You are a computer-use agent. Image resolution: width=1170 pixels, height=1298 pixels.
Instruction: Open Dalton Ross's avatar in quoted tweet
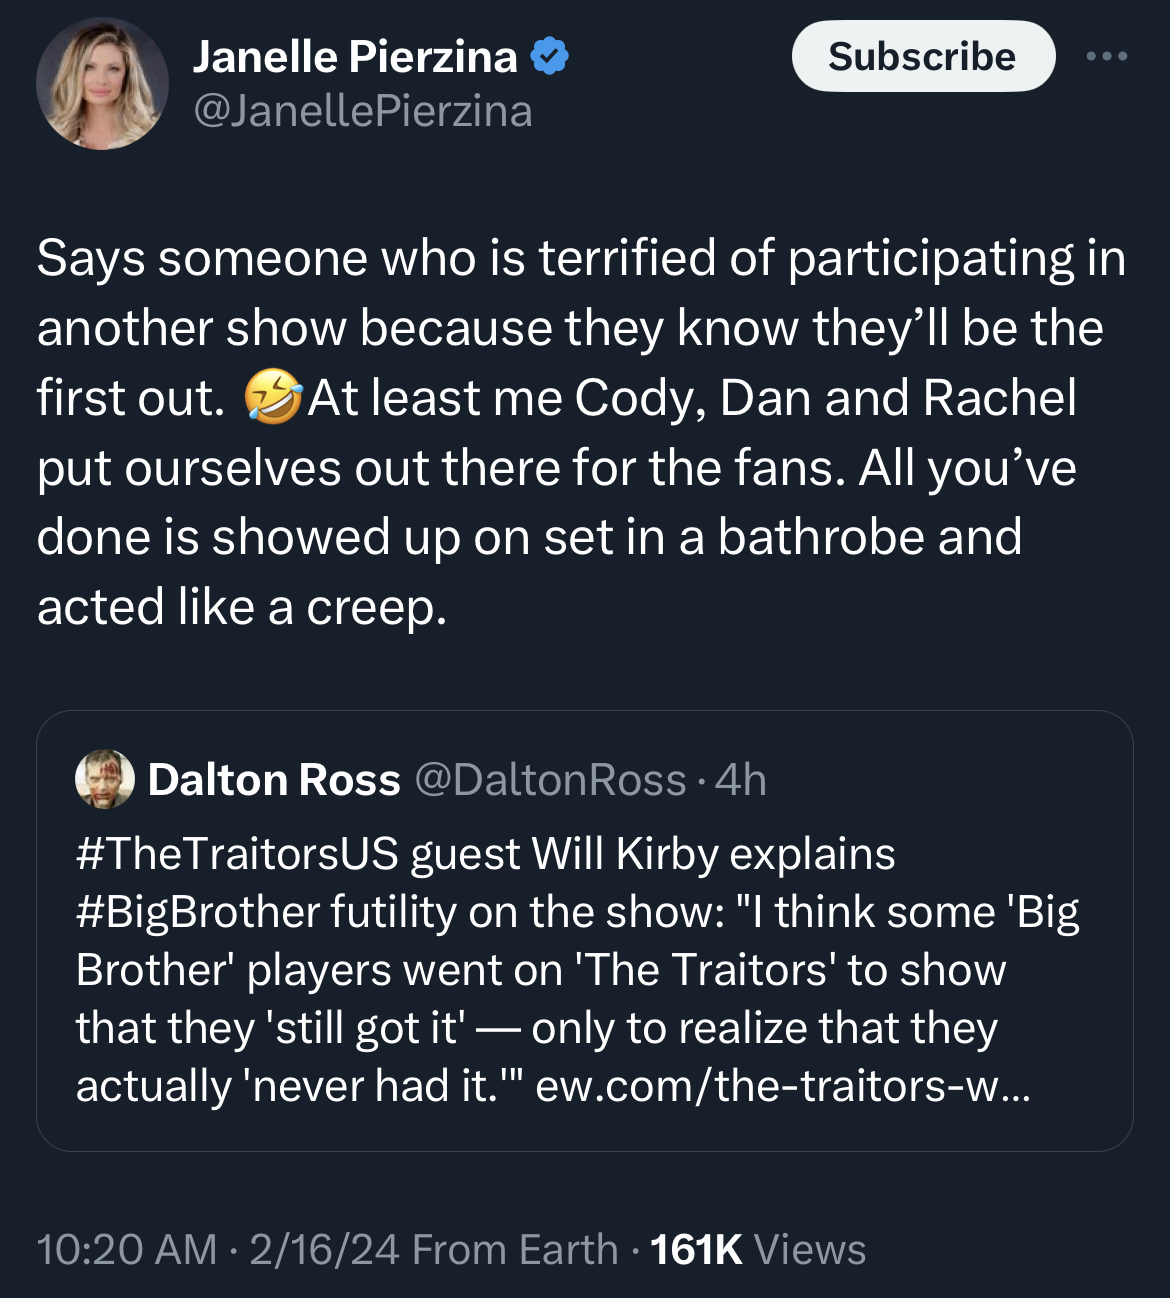pyautogui.click(x=105, y=779)
